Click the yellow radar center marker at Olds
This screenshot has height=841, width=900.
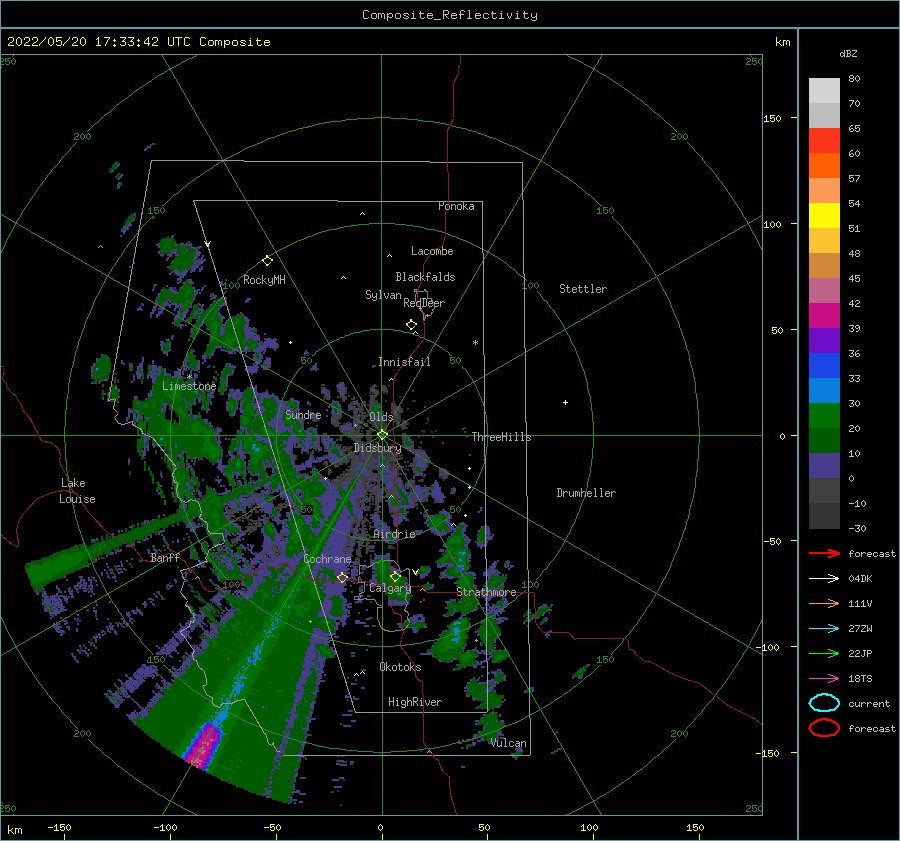coord(382,435)
